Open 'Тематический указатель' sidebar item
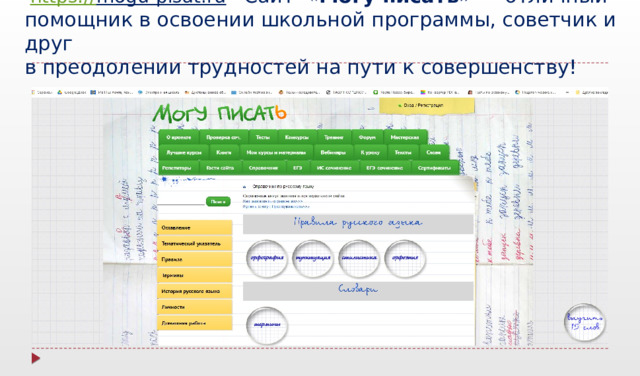This screenshot has width=640, height=376. pyautogui.click(x=194, y=244)
